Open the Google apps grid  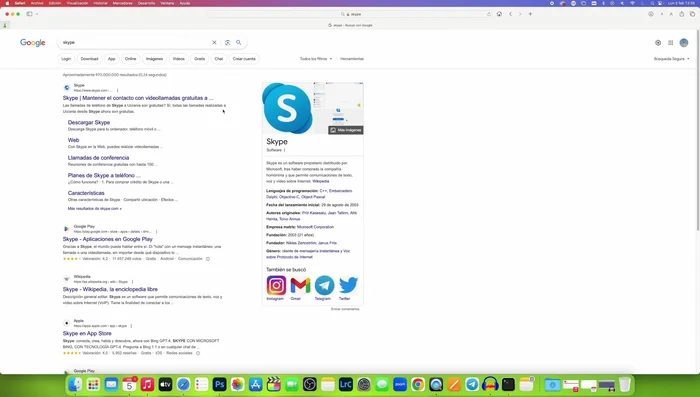(671, 43)
